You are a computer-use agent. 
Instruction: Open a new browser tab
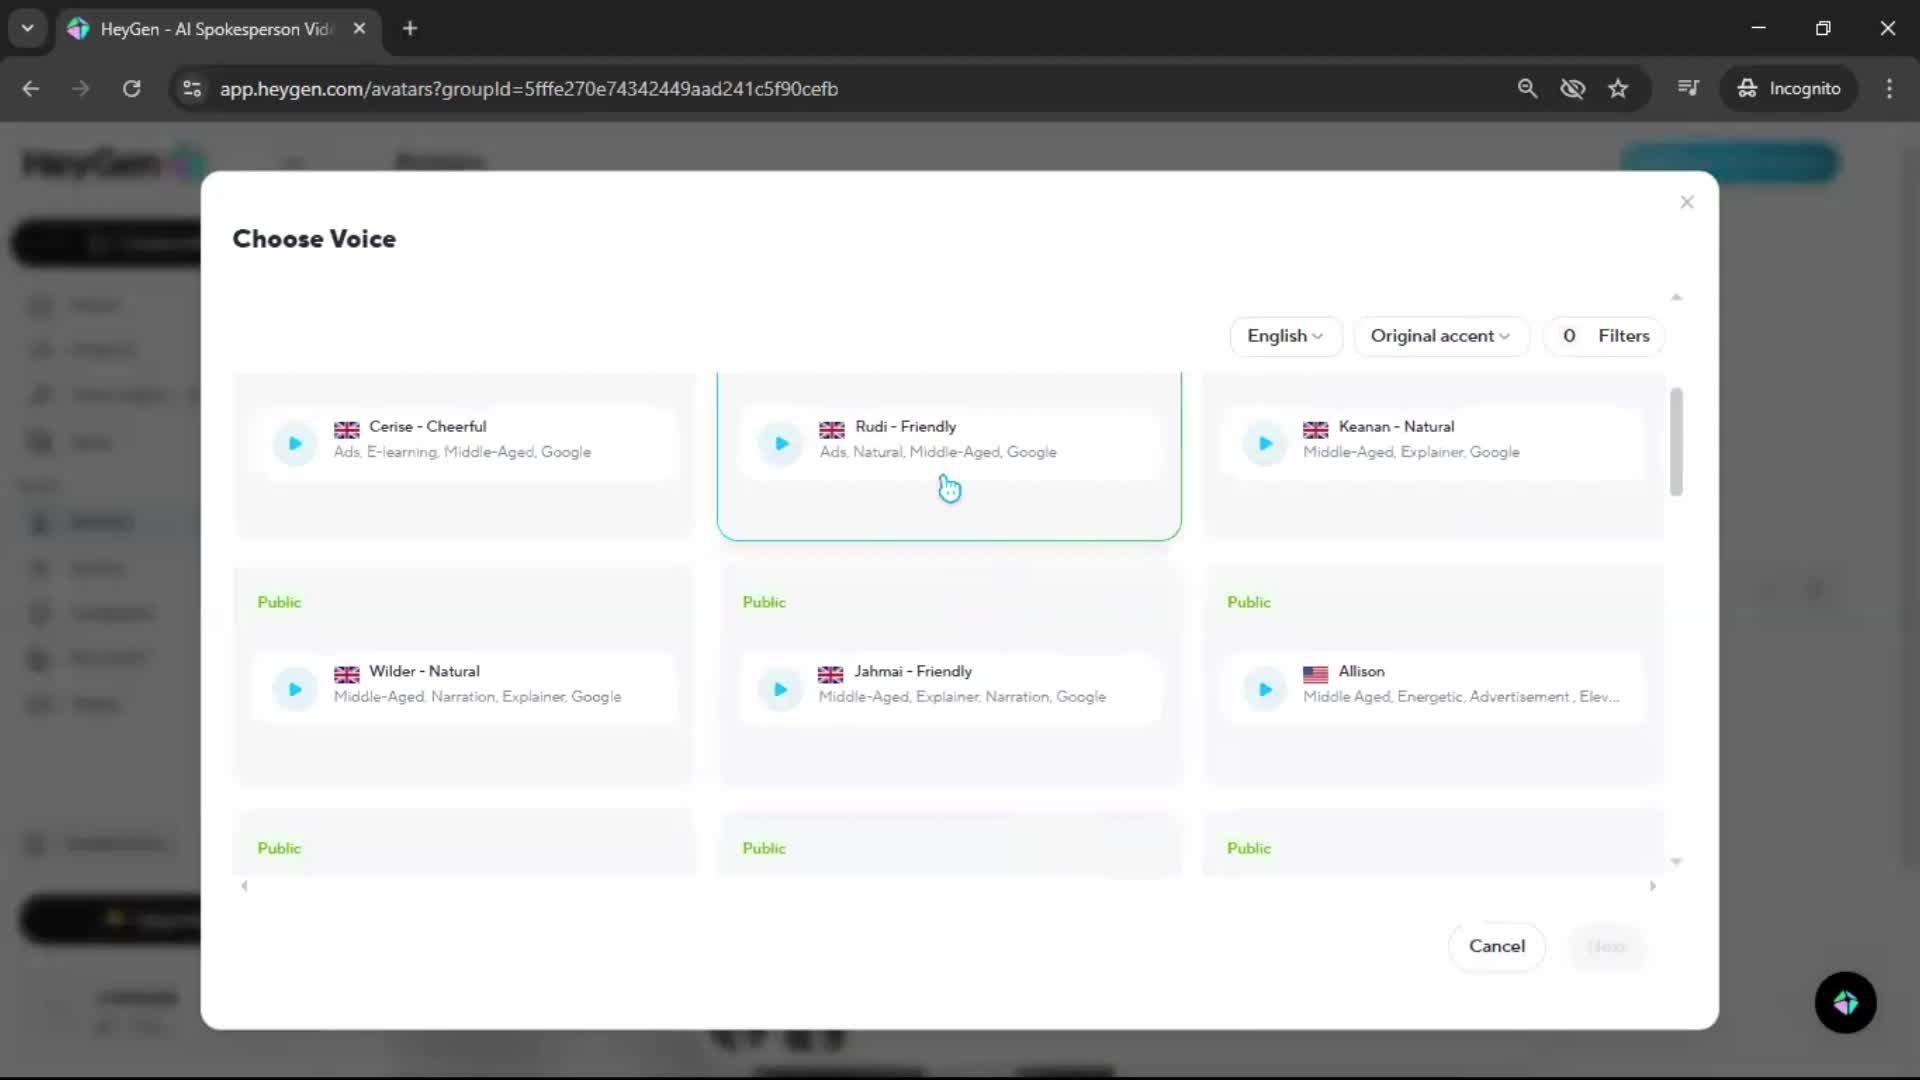pyautogui.click(x=410, y=29)
